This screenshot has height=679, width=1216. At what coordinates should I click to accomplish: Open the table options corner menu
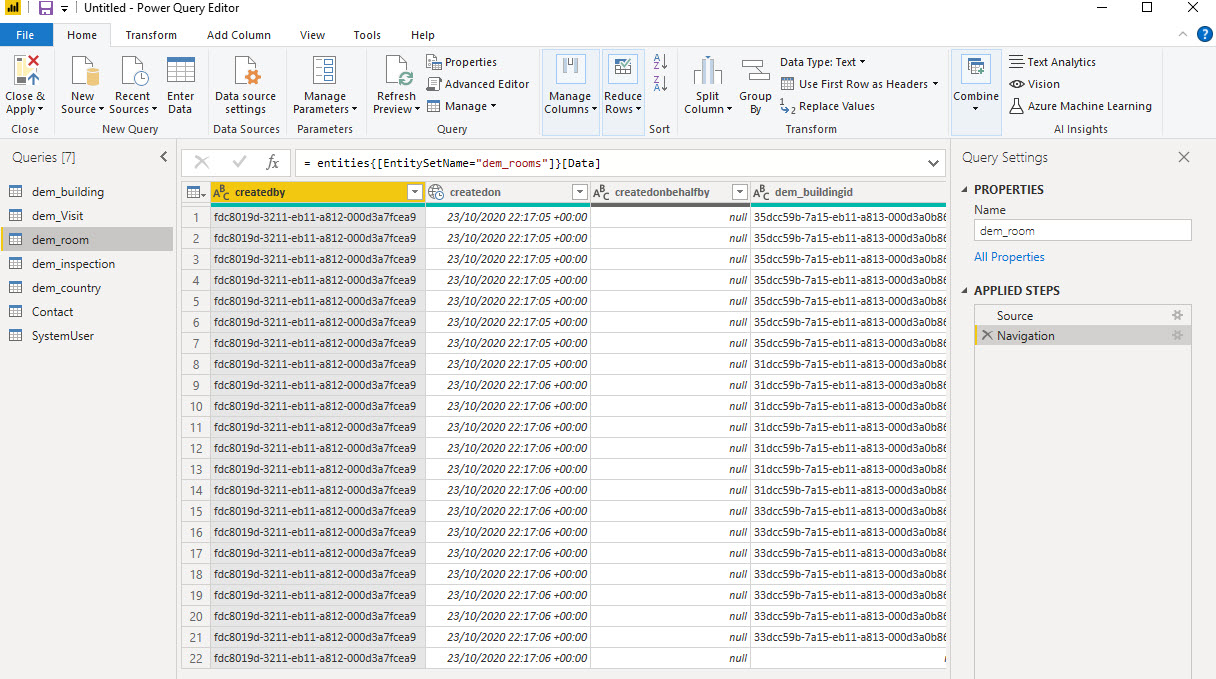coord(196,192)
